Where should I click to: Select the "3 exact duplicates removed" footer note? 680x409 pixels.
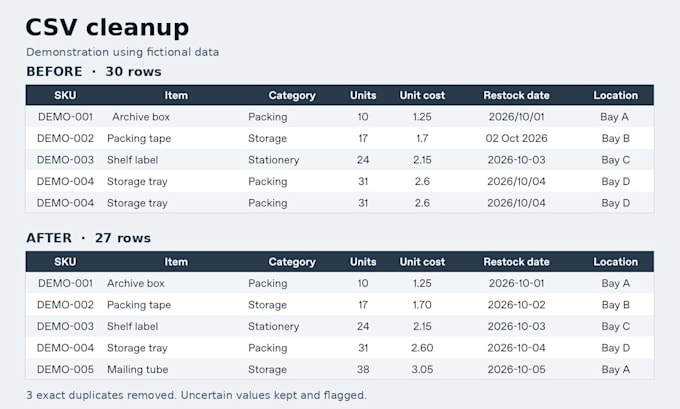tap(101, 395)
